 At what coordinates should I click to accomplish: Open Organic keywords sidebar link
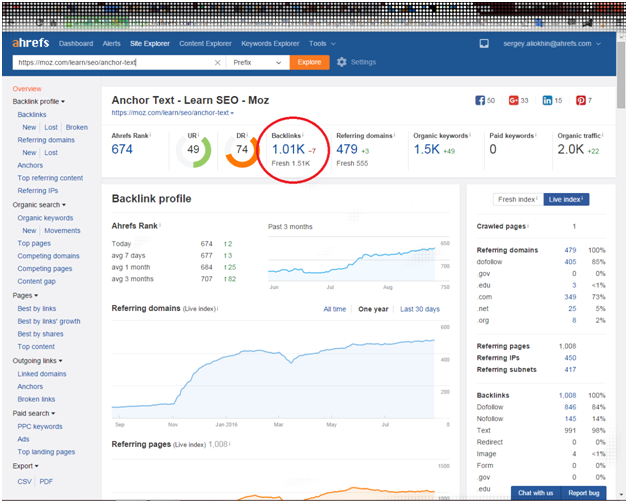coord(45,218)
